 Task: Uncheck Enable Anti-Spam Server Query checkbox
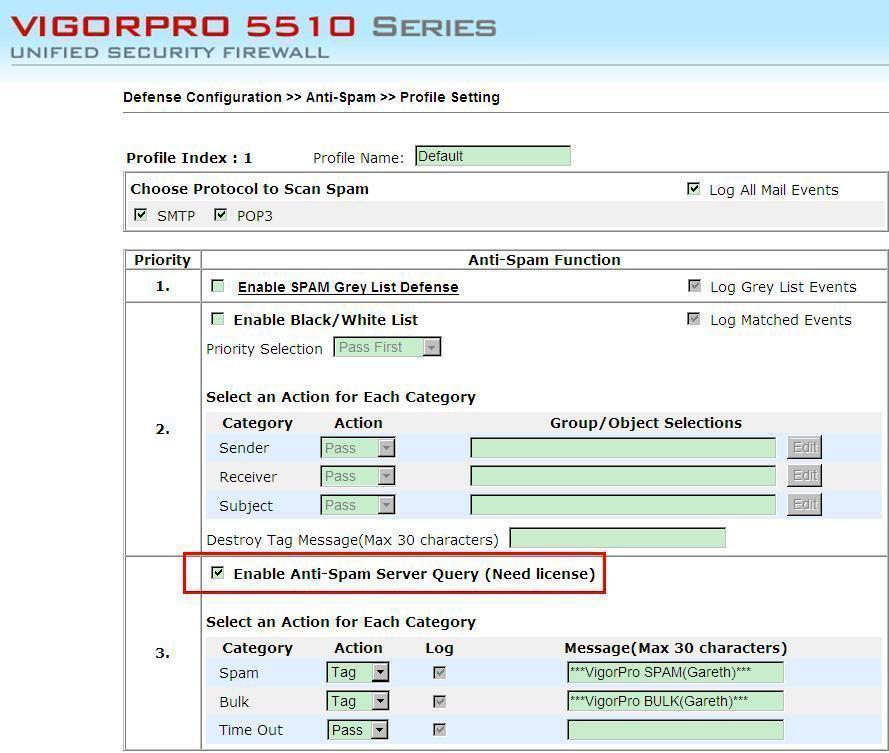point(217,573)
